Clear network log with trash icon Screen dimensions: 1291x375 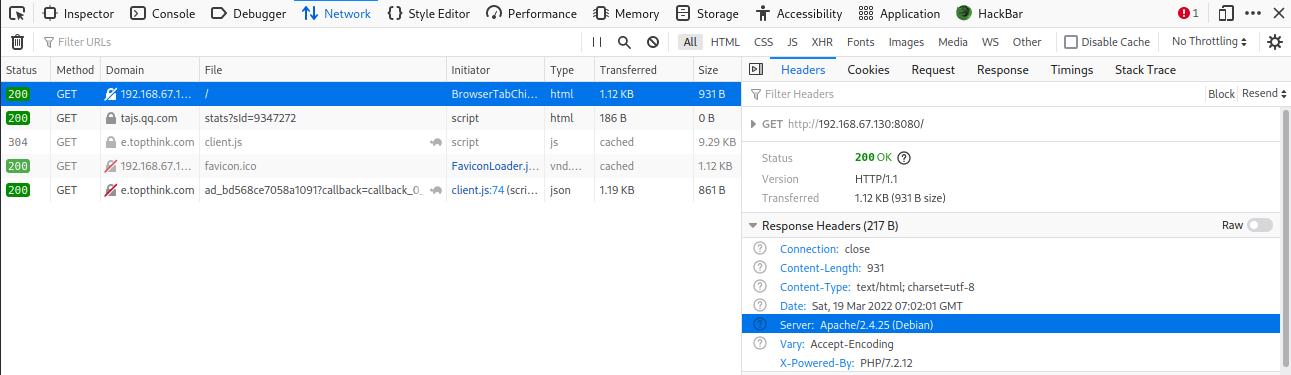point(17,42)
